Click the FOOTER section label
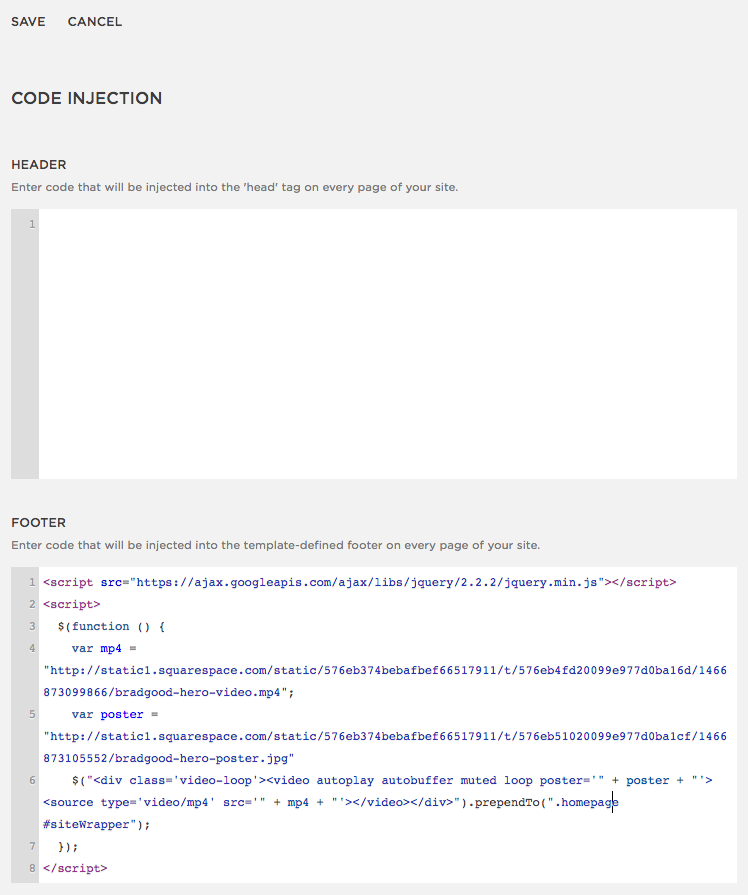748x895 pixels. click(x=39, y=522)
